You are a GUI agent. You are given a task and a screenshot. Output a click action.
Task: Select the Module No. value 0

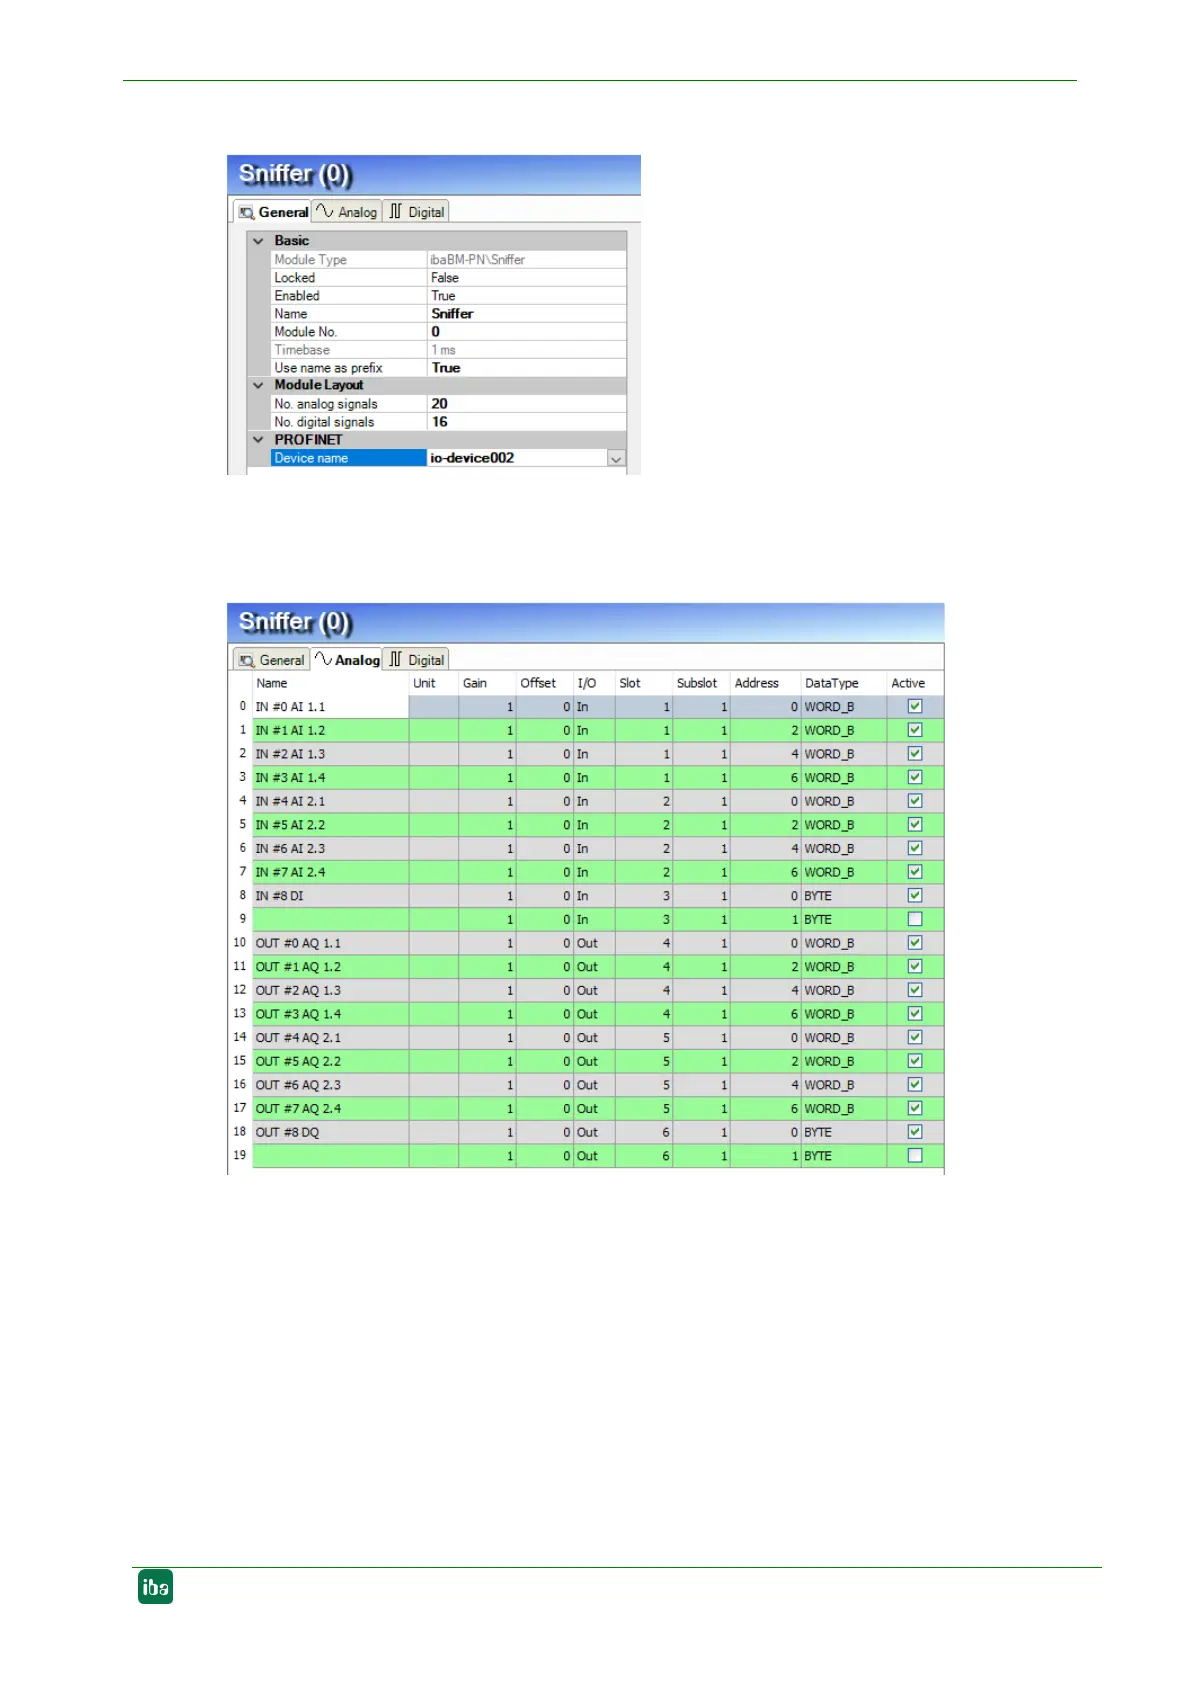(x=526, y=332)
